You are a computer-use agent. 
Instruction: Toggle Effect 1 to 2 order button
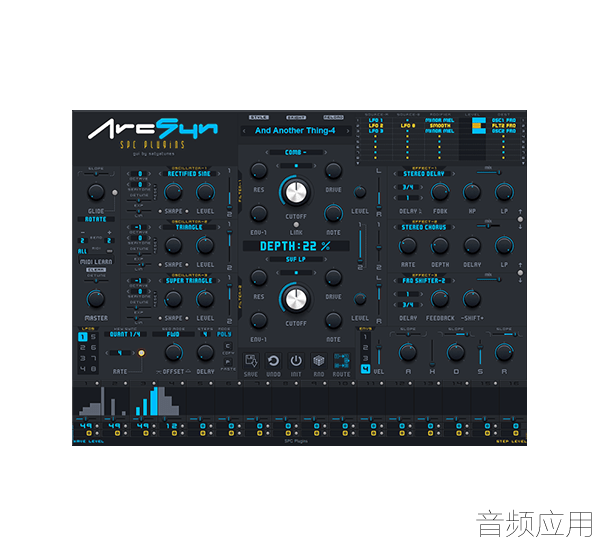(x=520, y=219)
